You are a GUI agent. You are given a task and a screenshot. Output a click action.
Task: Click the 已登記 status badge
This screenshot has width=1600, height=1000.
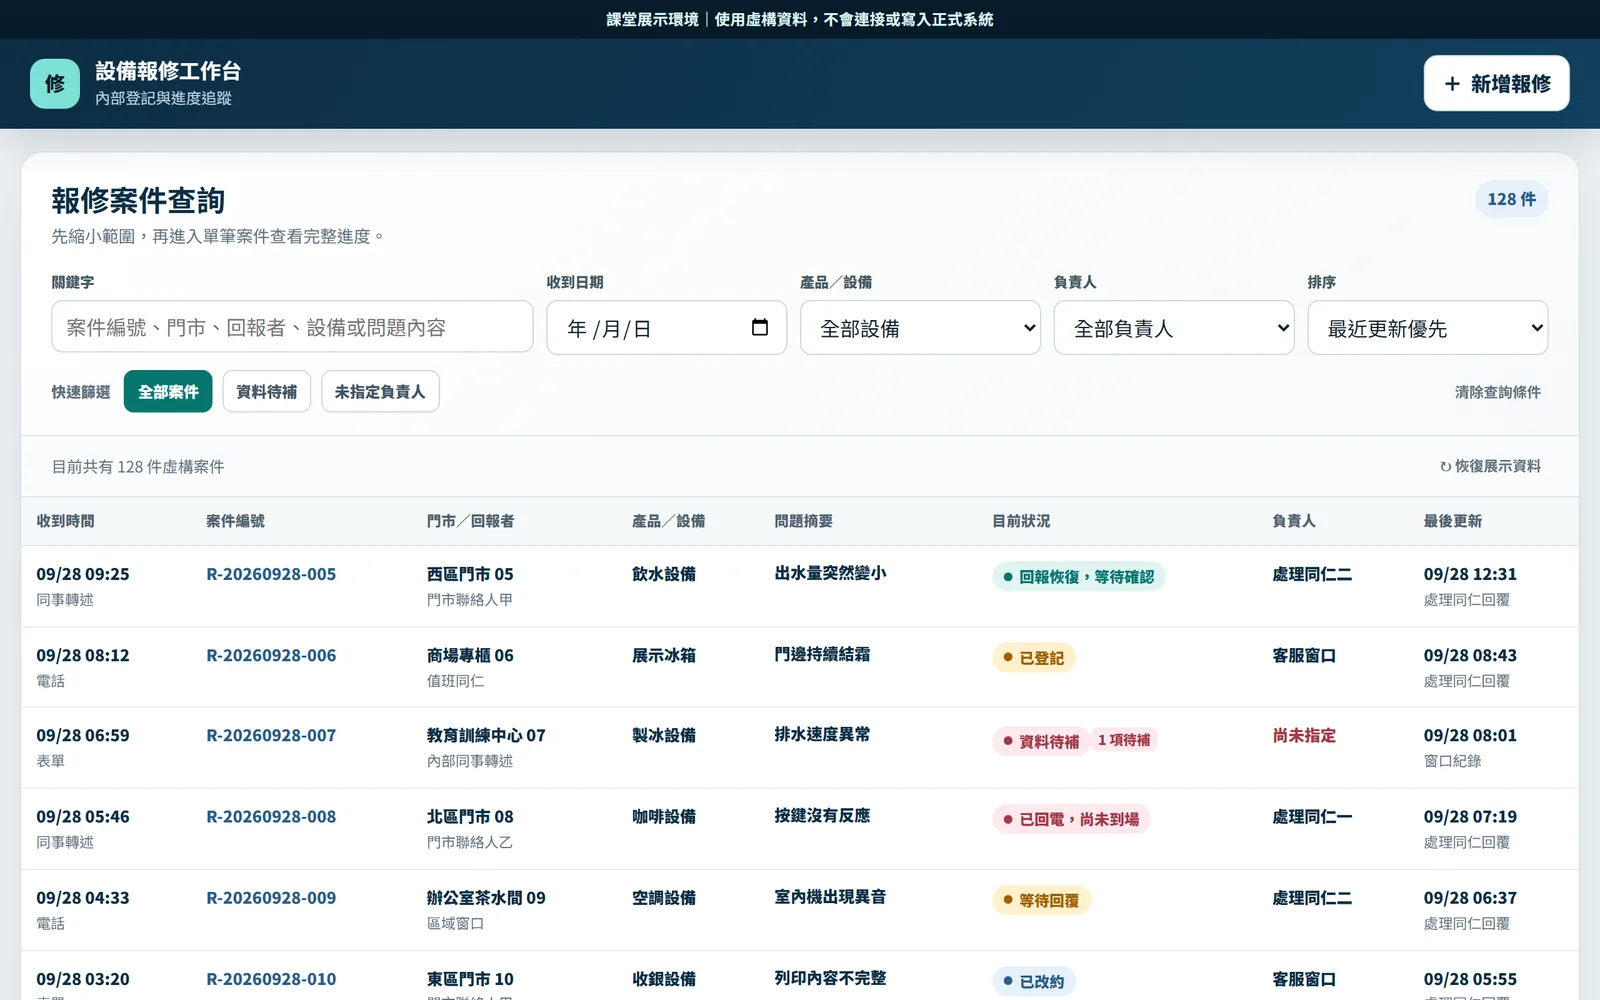[1034, 658]
